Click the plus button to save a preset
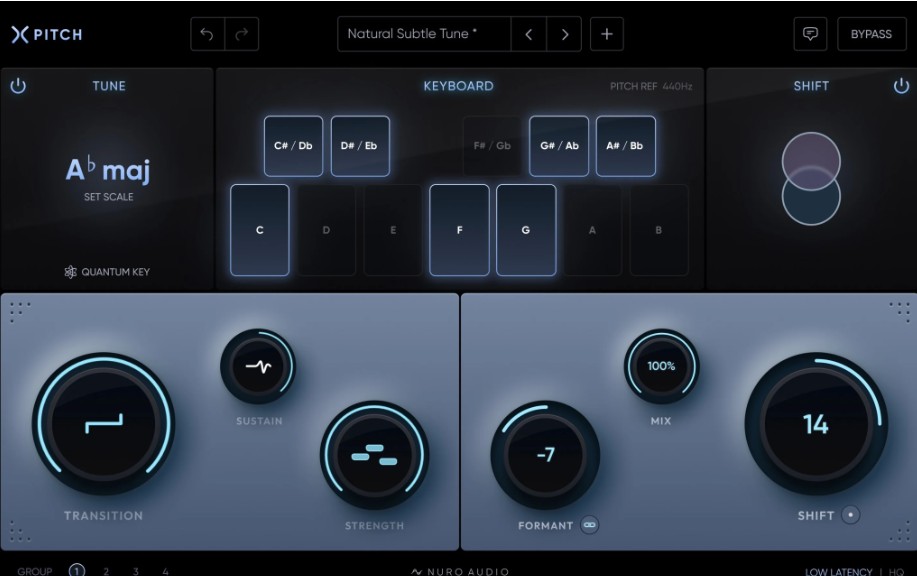Image resolution: width=917 pixels, height=576 pixels. (608, 33)
